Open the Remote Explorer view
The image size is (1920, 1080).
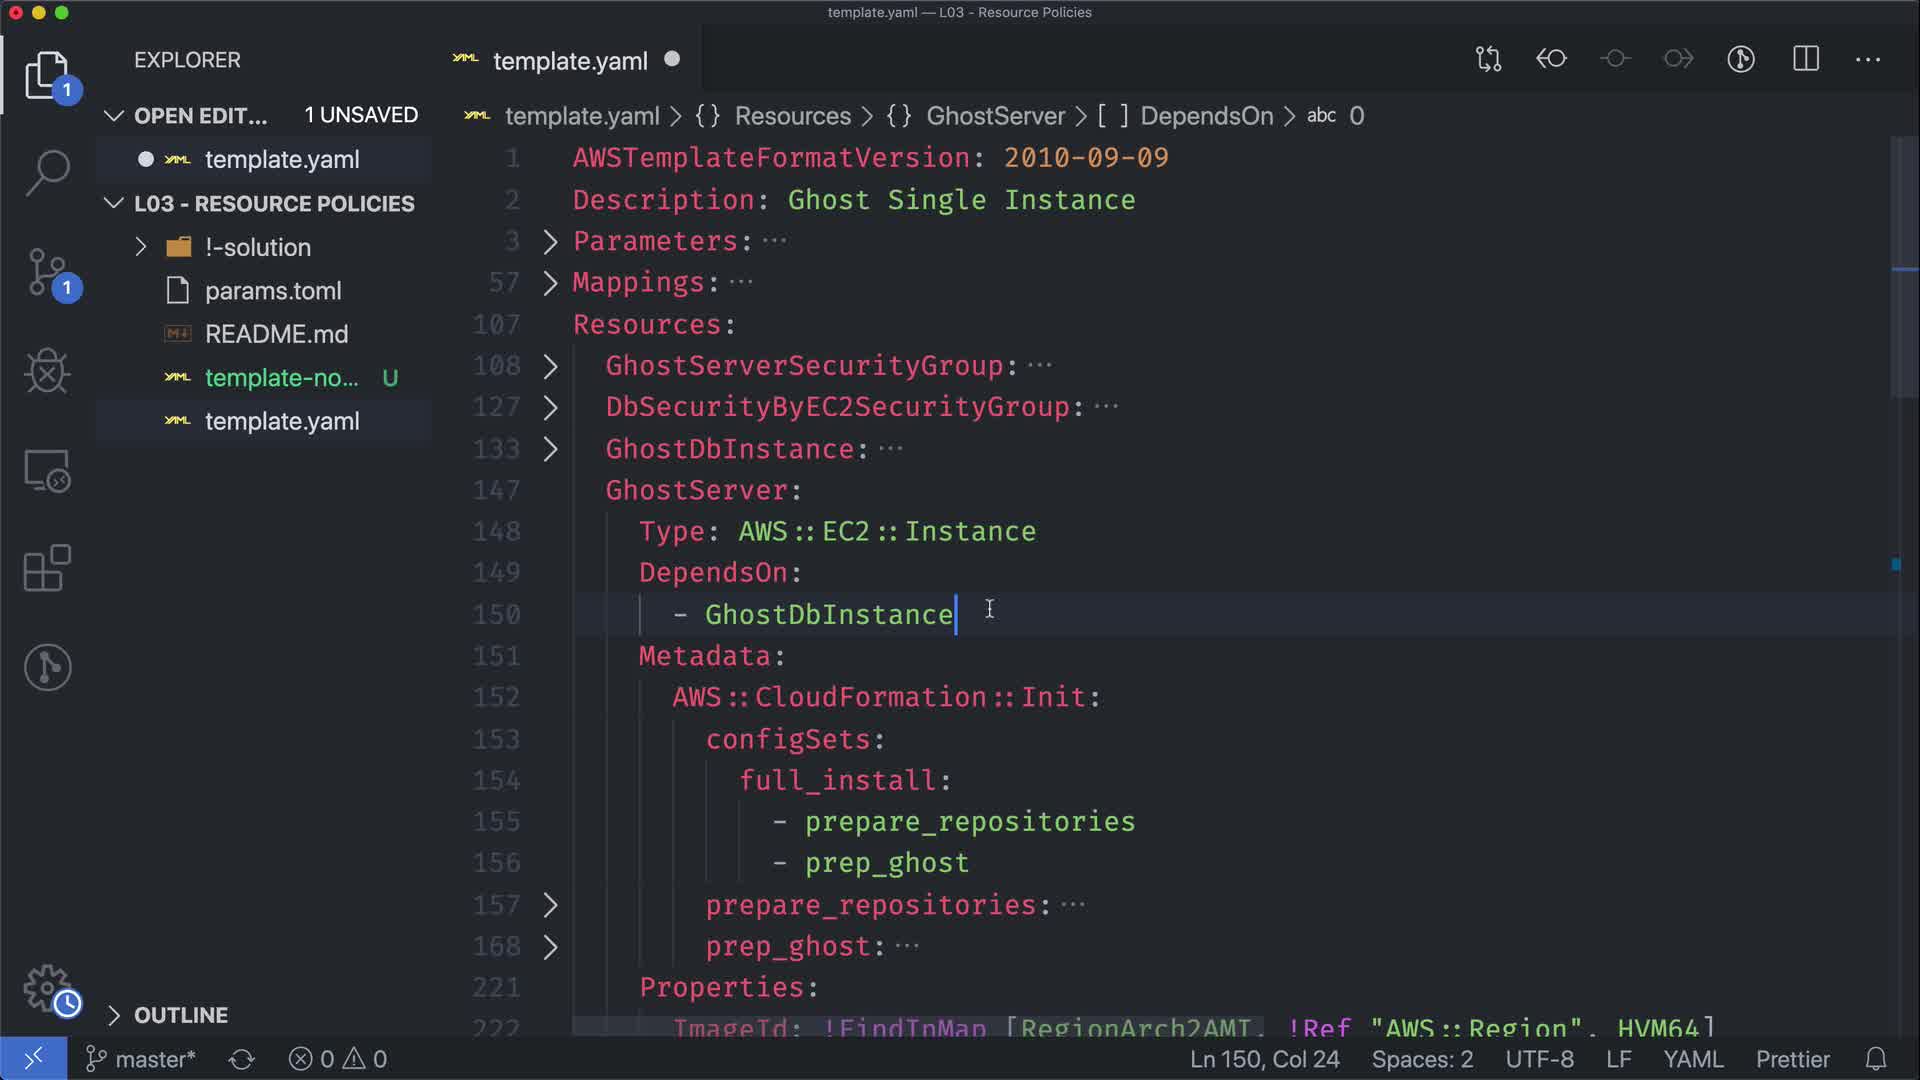(x=47, y=470)
